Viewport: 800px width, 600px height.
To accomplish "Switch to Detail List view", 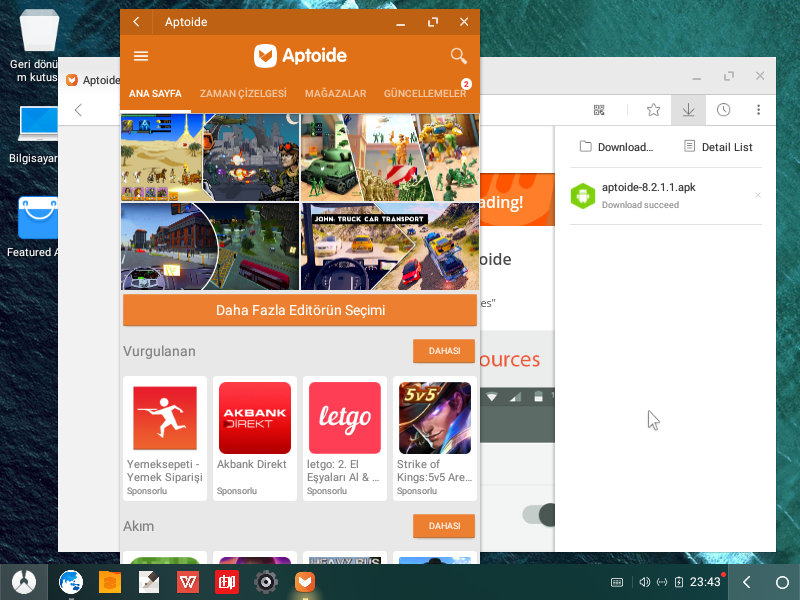I will (718, 147).
